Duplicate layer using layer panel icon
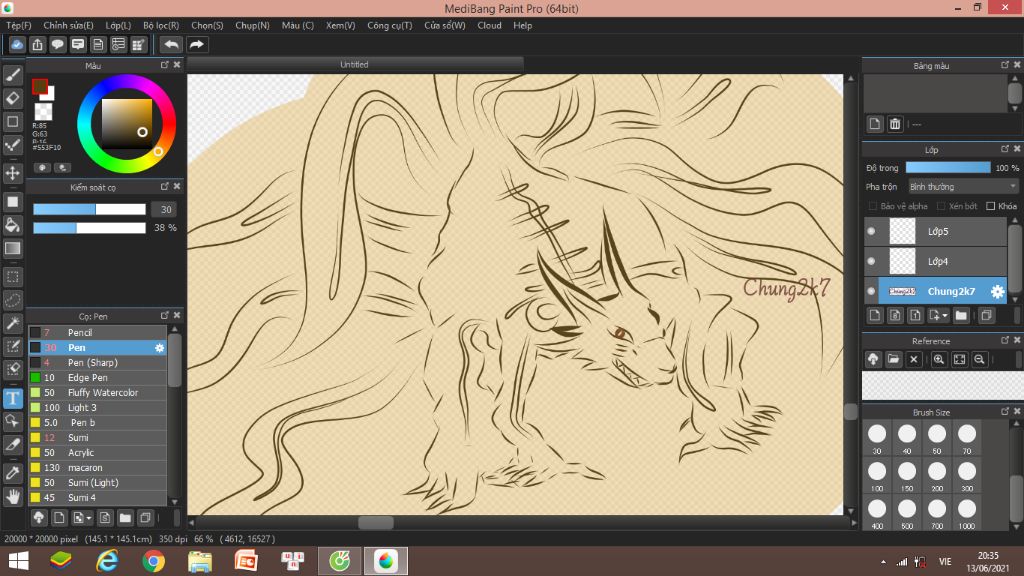1024x576 pixels. (986, 316)
